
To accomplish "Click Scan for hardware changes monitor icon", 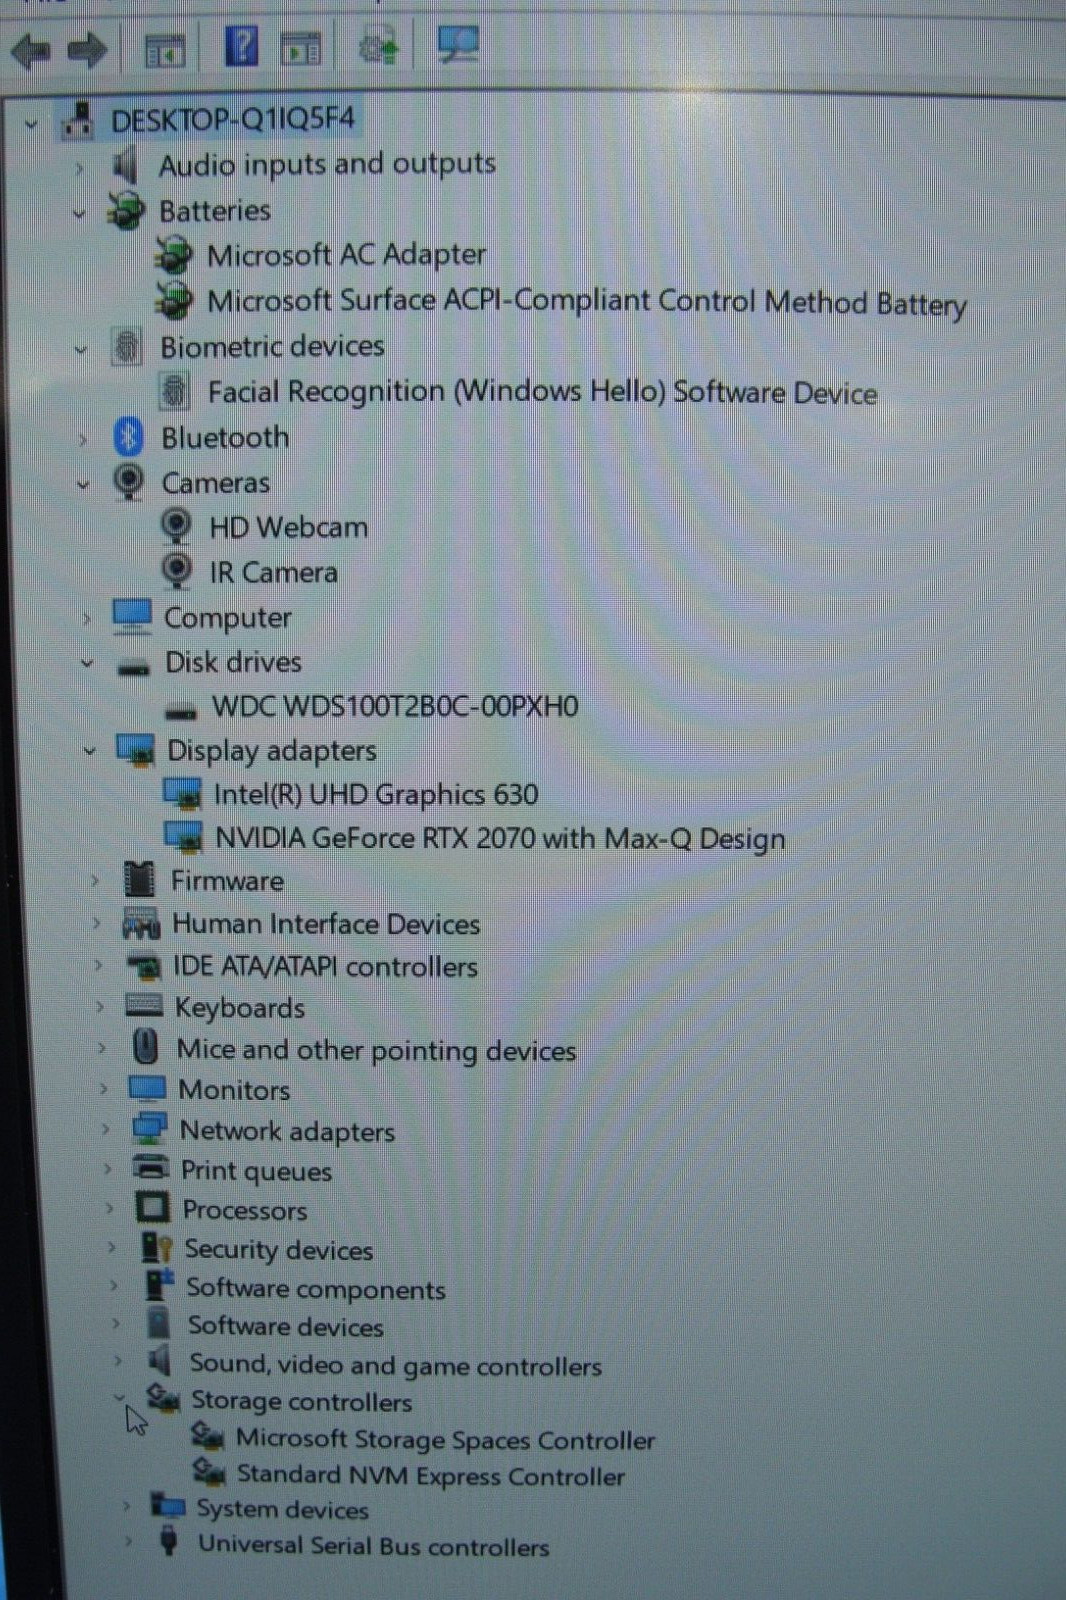I will (458, 44).
